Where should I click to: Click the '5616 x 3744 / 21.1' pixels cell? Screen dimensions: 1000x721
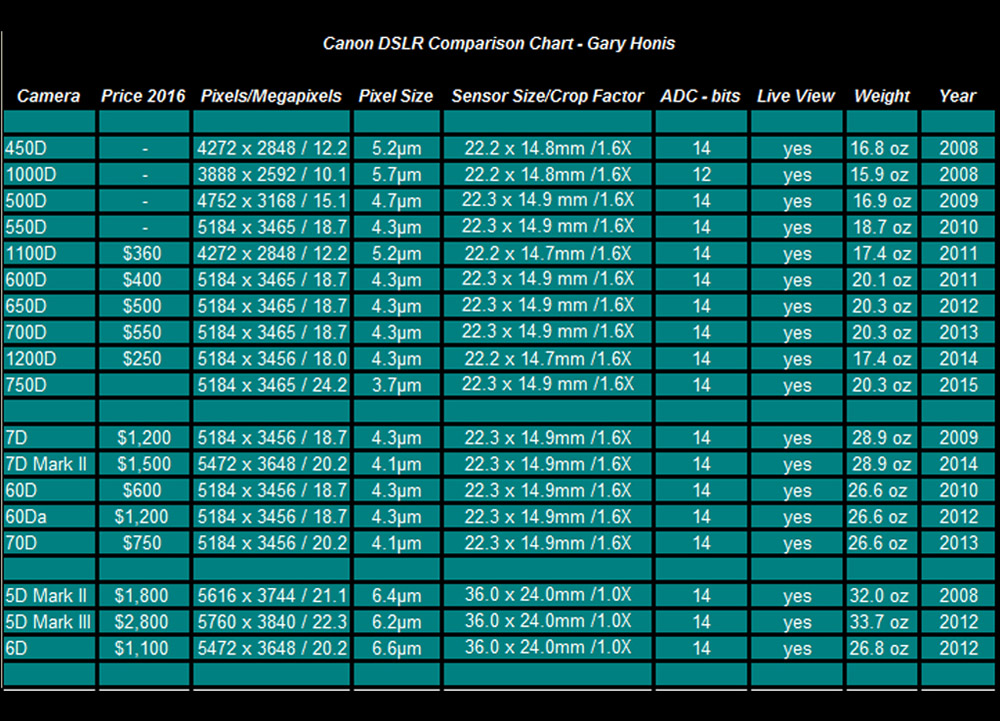coord(272,595)
